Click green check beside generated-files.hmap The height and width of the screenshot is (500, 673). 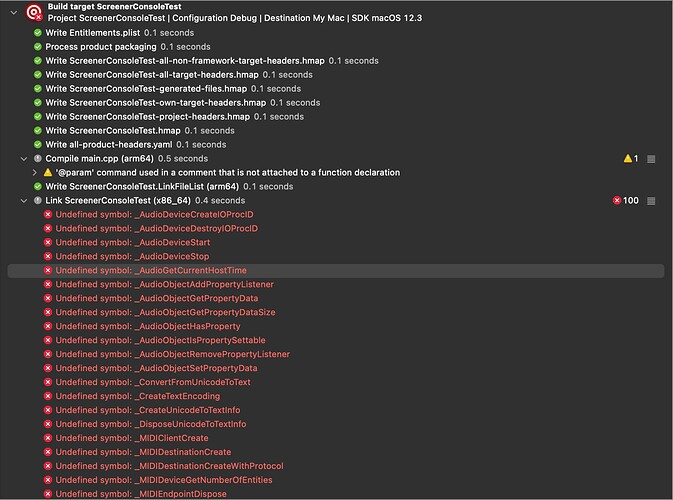click(x=38, y=88)
